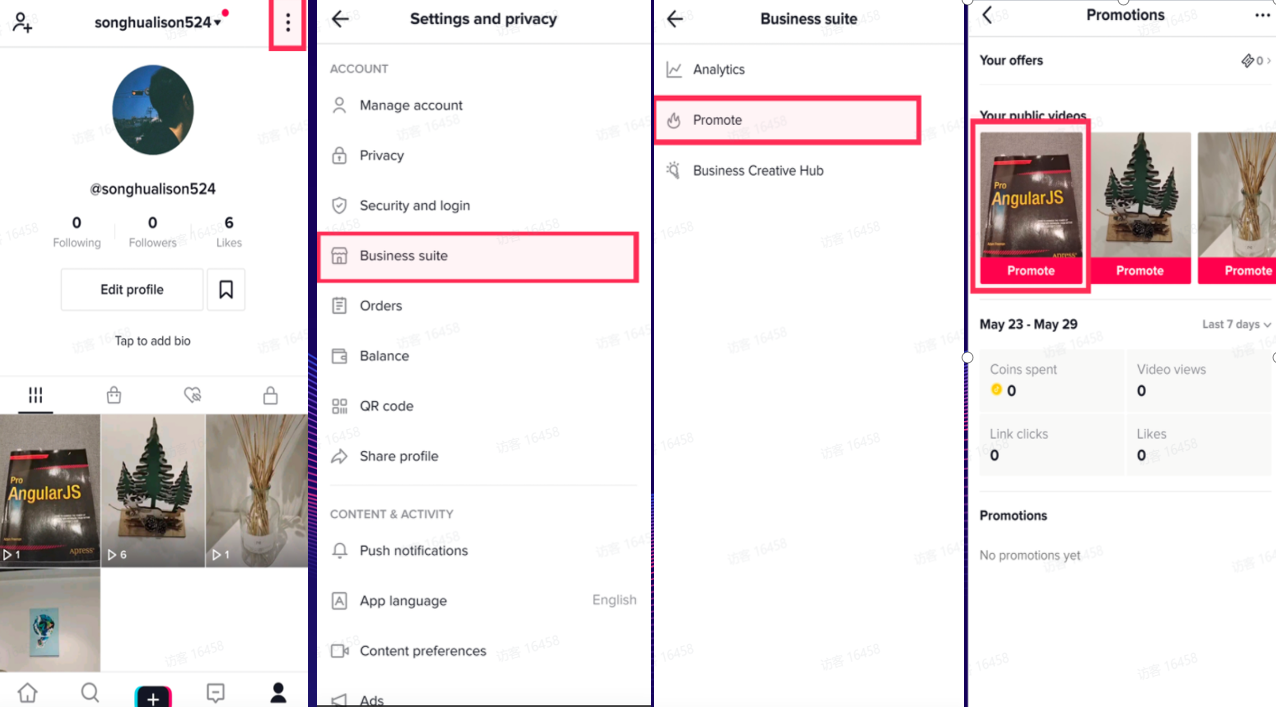Open the pine trees video thumbnail in the grid
This screenshot has height=707, width=1276.
pyautogui.click(x=153, y=491)
